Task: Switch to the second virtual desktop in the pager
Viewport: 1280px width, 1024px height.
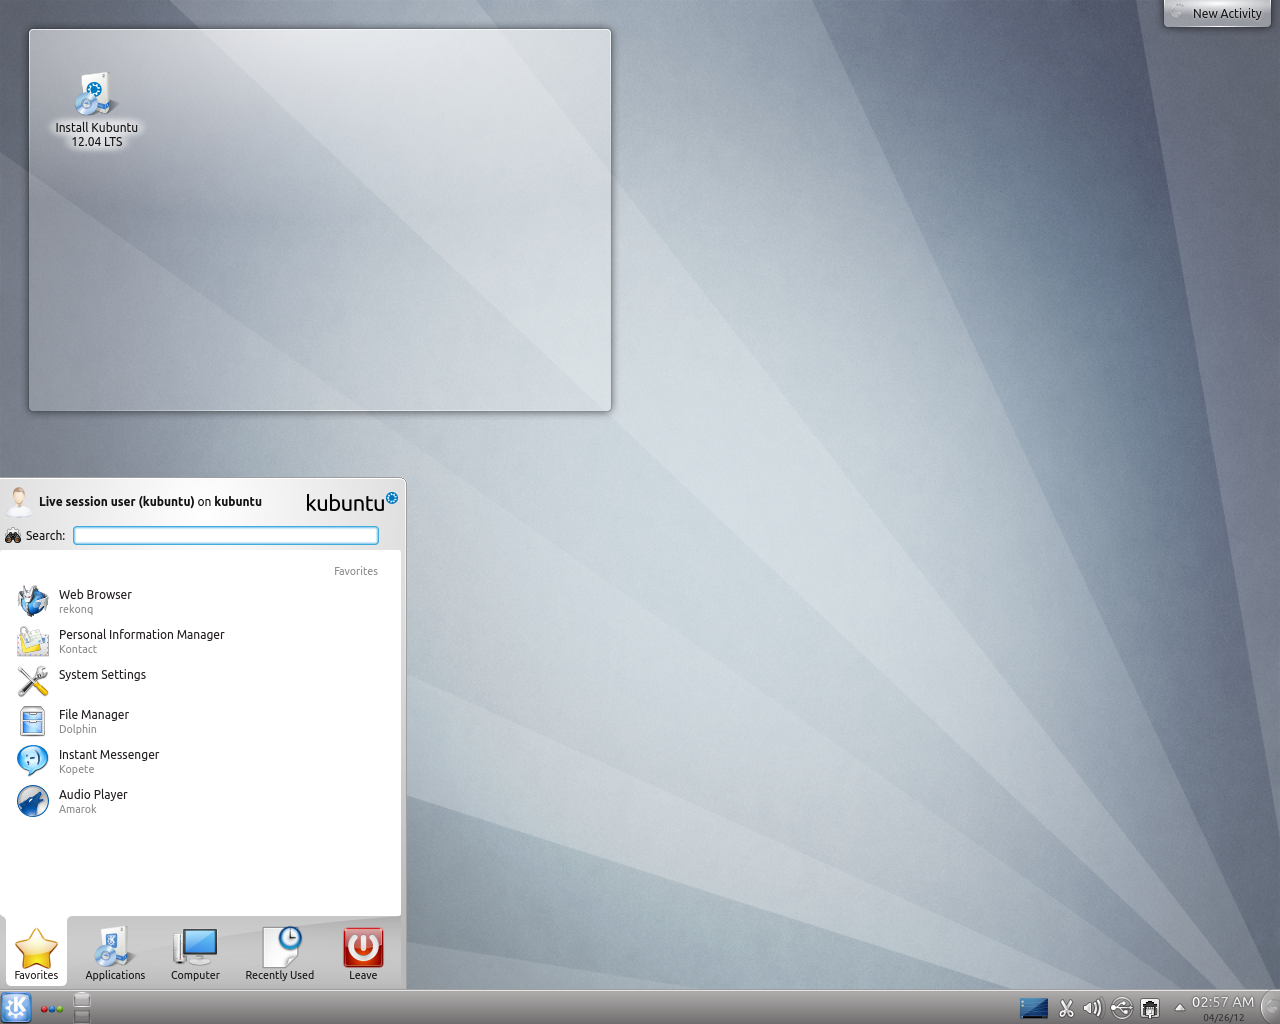Action: click(82, 1015)
